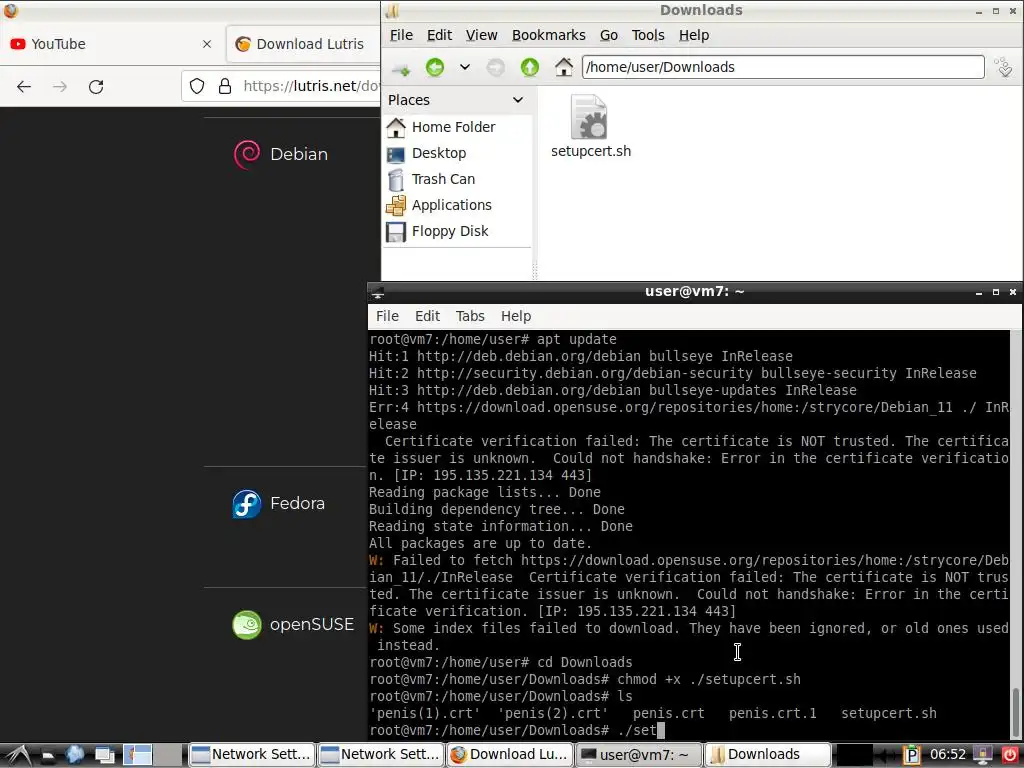Click the lutris.net URL in address bar

[x=311, y=86]
